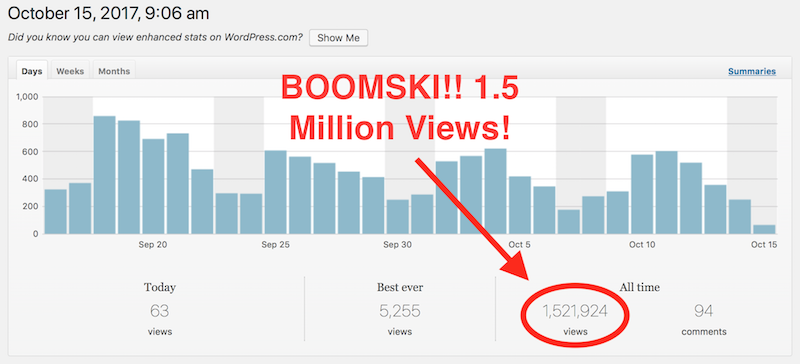Image resolution: width=800 pixels, height=364 pixels.
Task: Select the Oct 15 bar in chart
Action: (x=764, y=229)
